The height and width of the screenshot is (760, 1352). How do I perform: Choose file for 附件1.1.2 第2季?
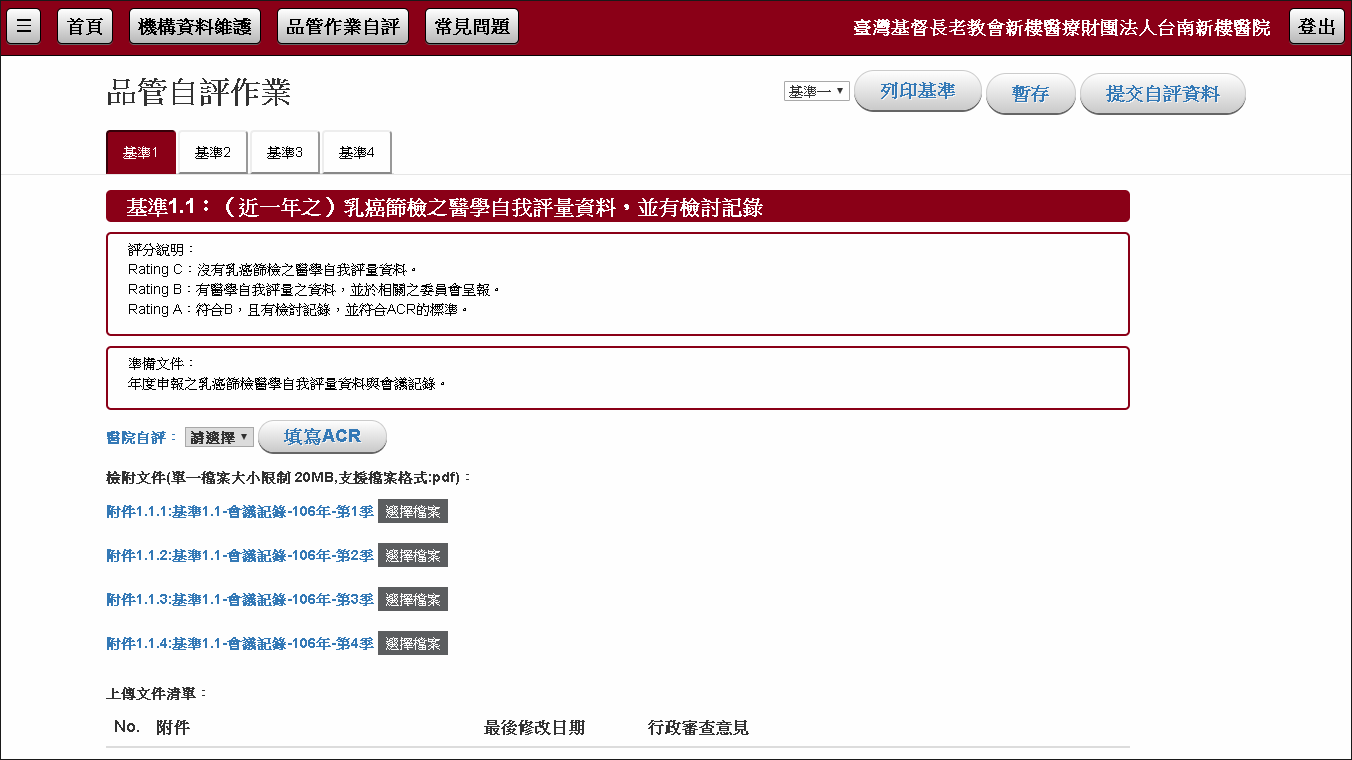click(412, 556)
